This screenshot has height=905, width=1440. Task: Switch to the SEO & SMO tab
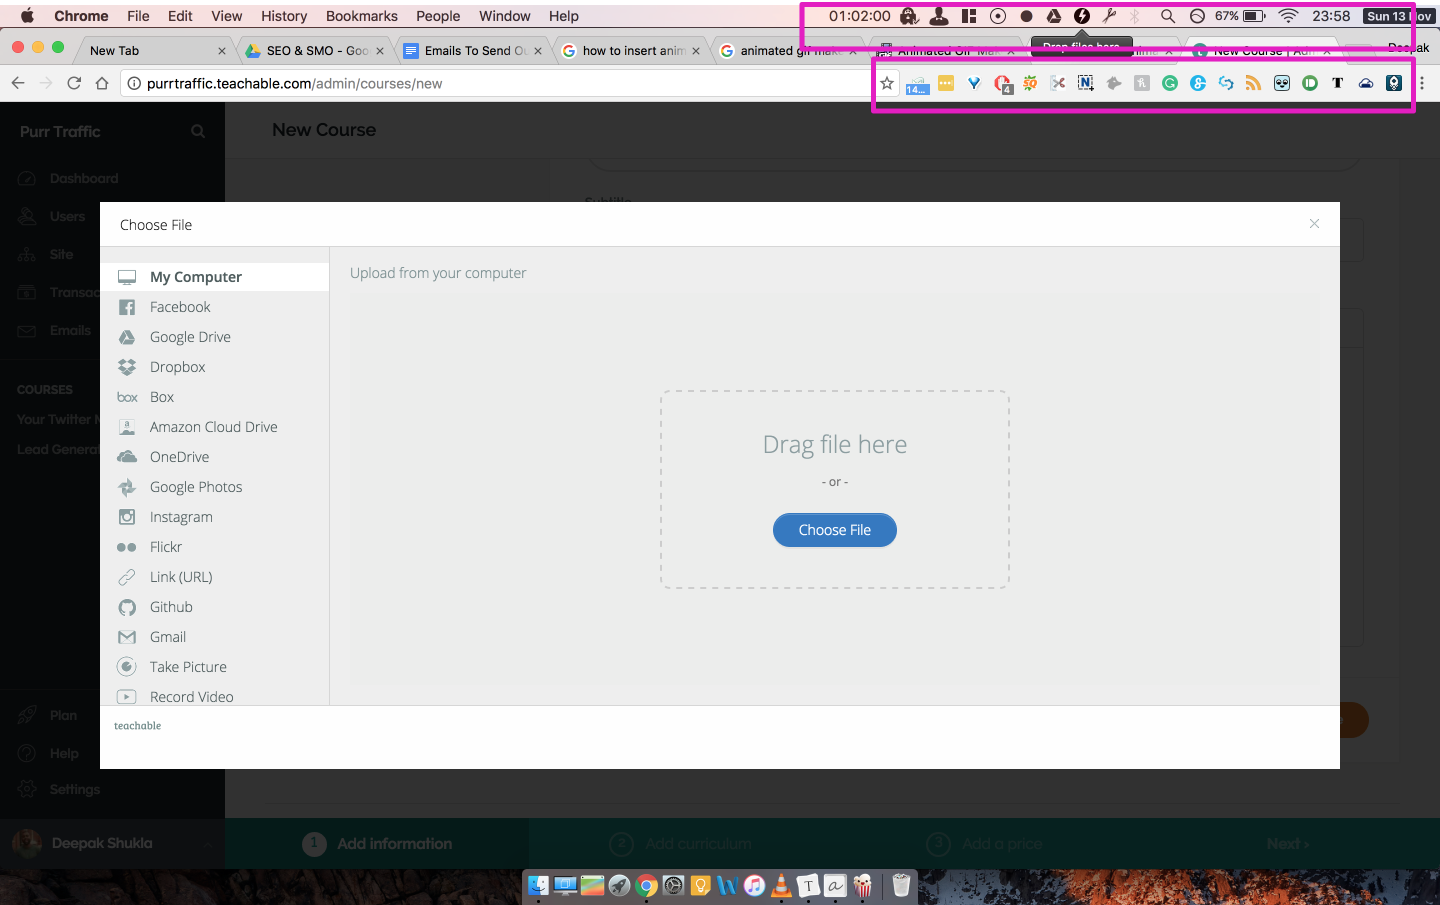coord(316,50)
